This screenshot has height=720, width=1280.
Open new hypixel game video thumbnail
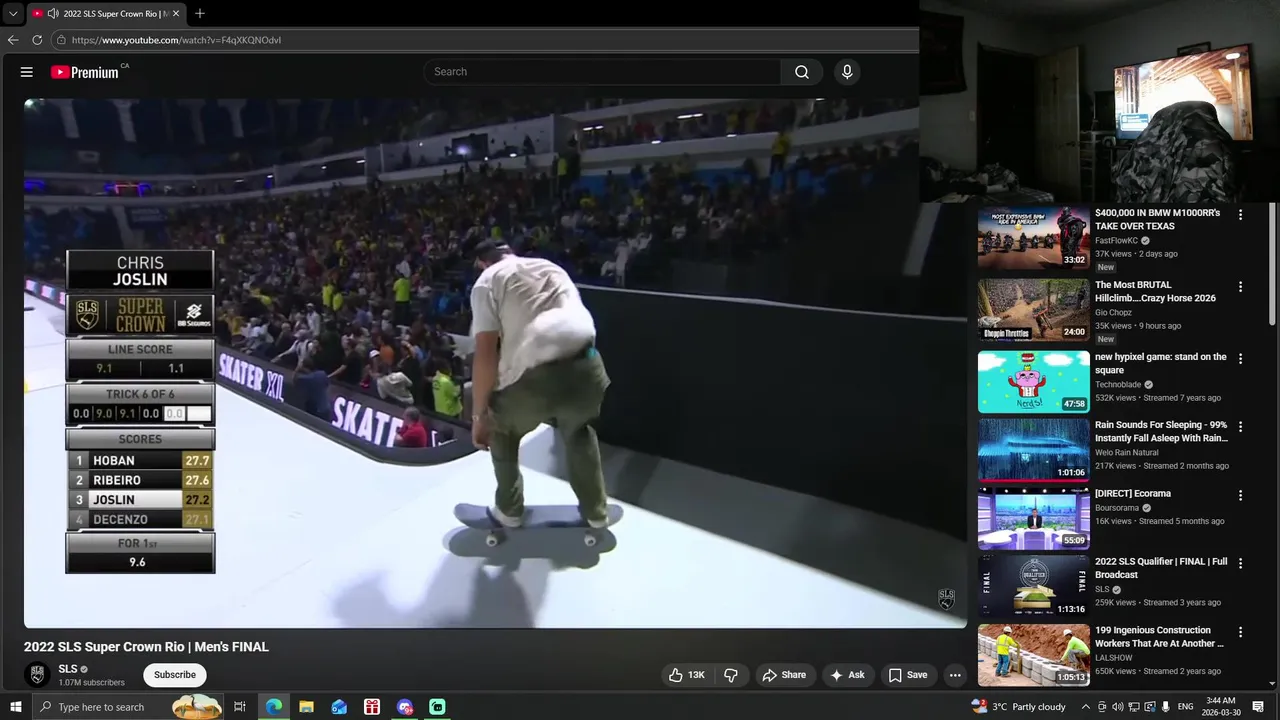click(x=1034, y=381)
